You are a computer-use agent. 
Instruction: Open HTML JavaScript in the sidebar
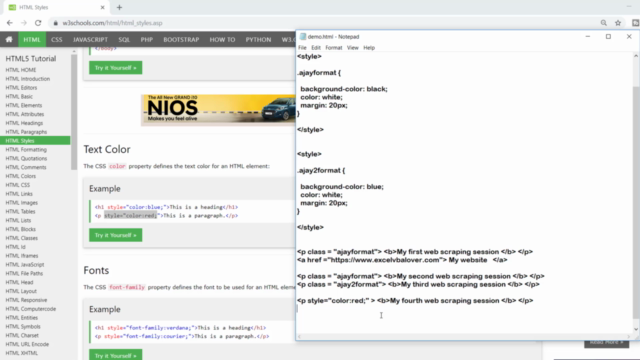(25, 264)
